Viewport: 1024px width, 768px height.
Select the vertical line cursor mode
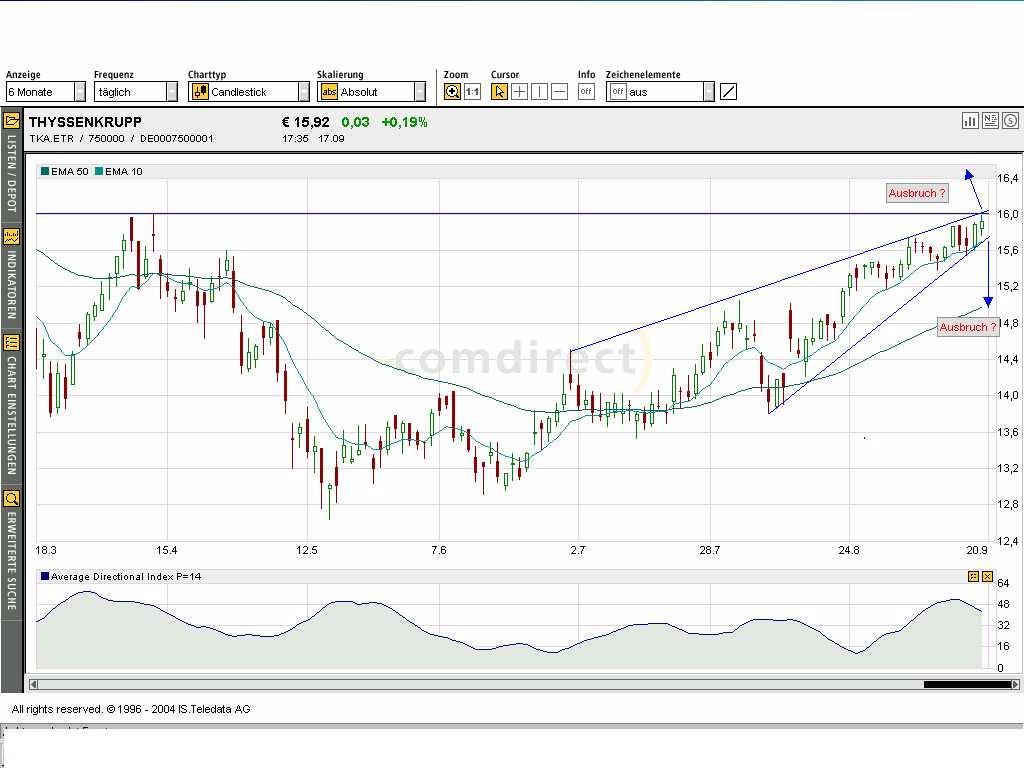click(539, 92)
